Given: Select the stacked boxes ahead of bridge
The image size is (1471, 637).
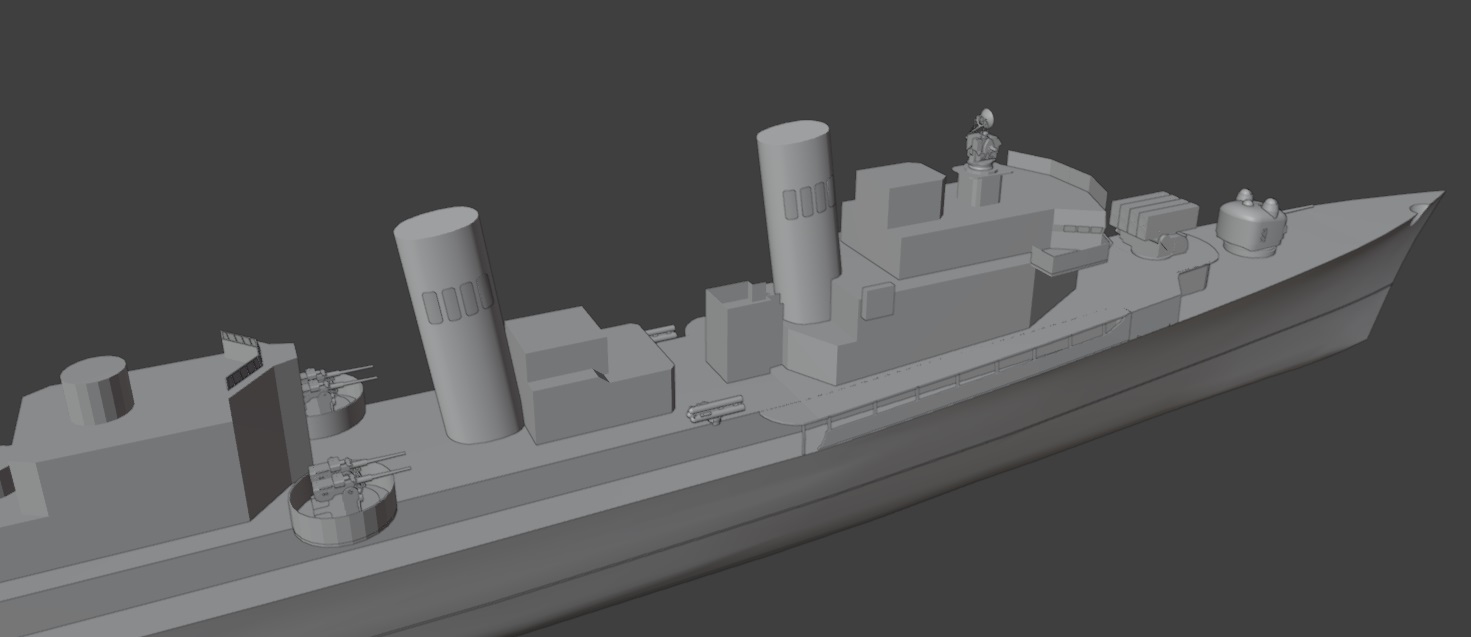Looking at the screenshot, I should pos(1155,215).
